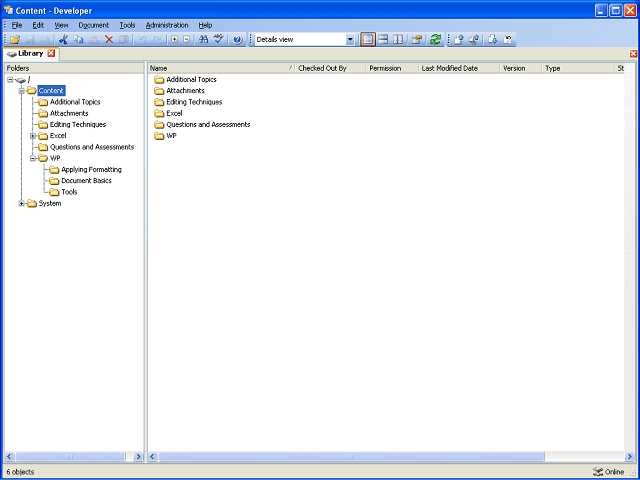Click the Save (floppy disk) toolbar icon
The height and width of the screenshot is (480, 640).
coord(31,40)
